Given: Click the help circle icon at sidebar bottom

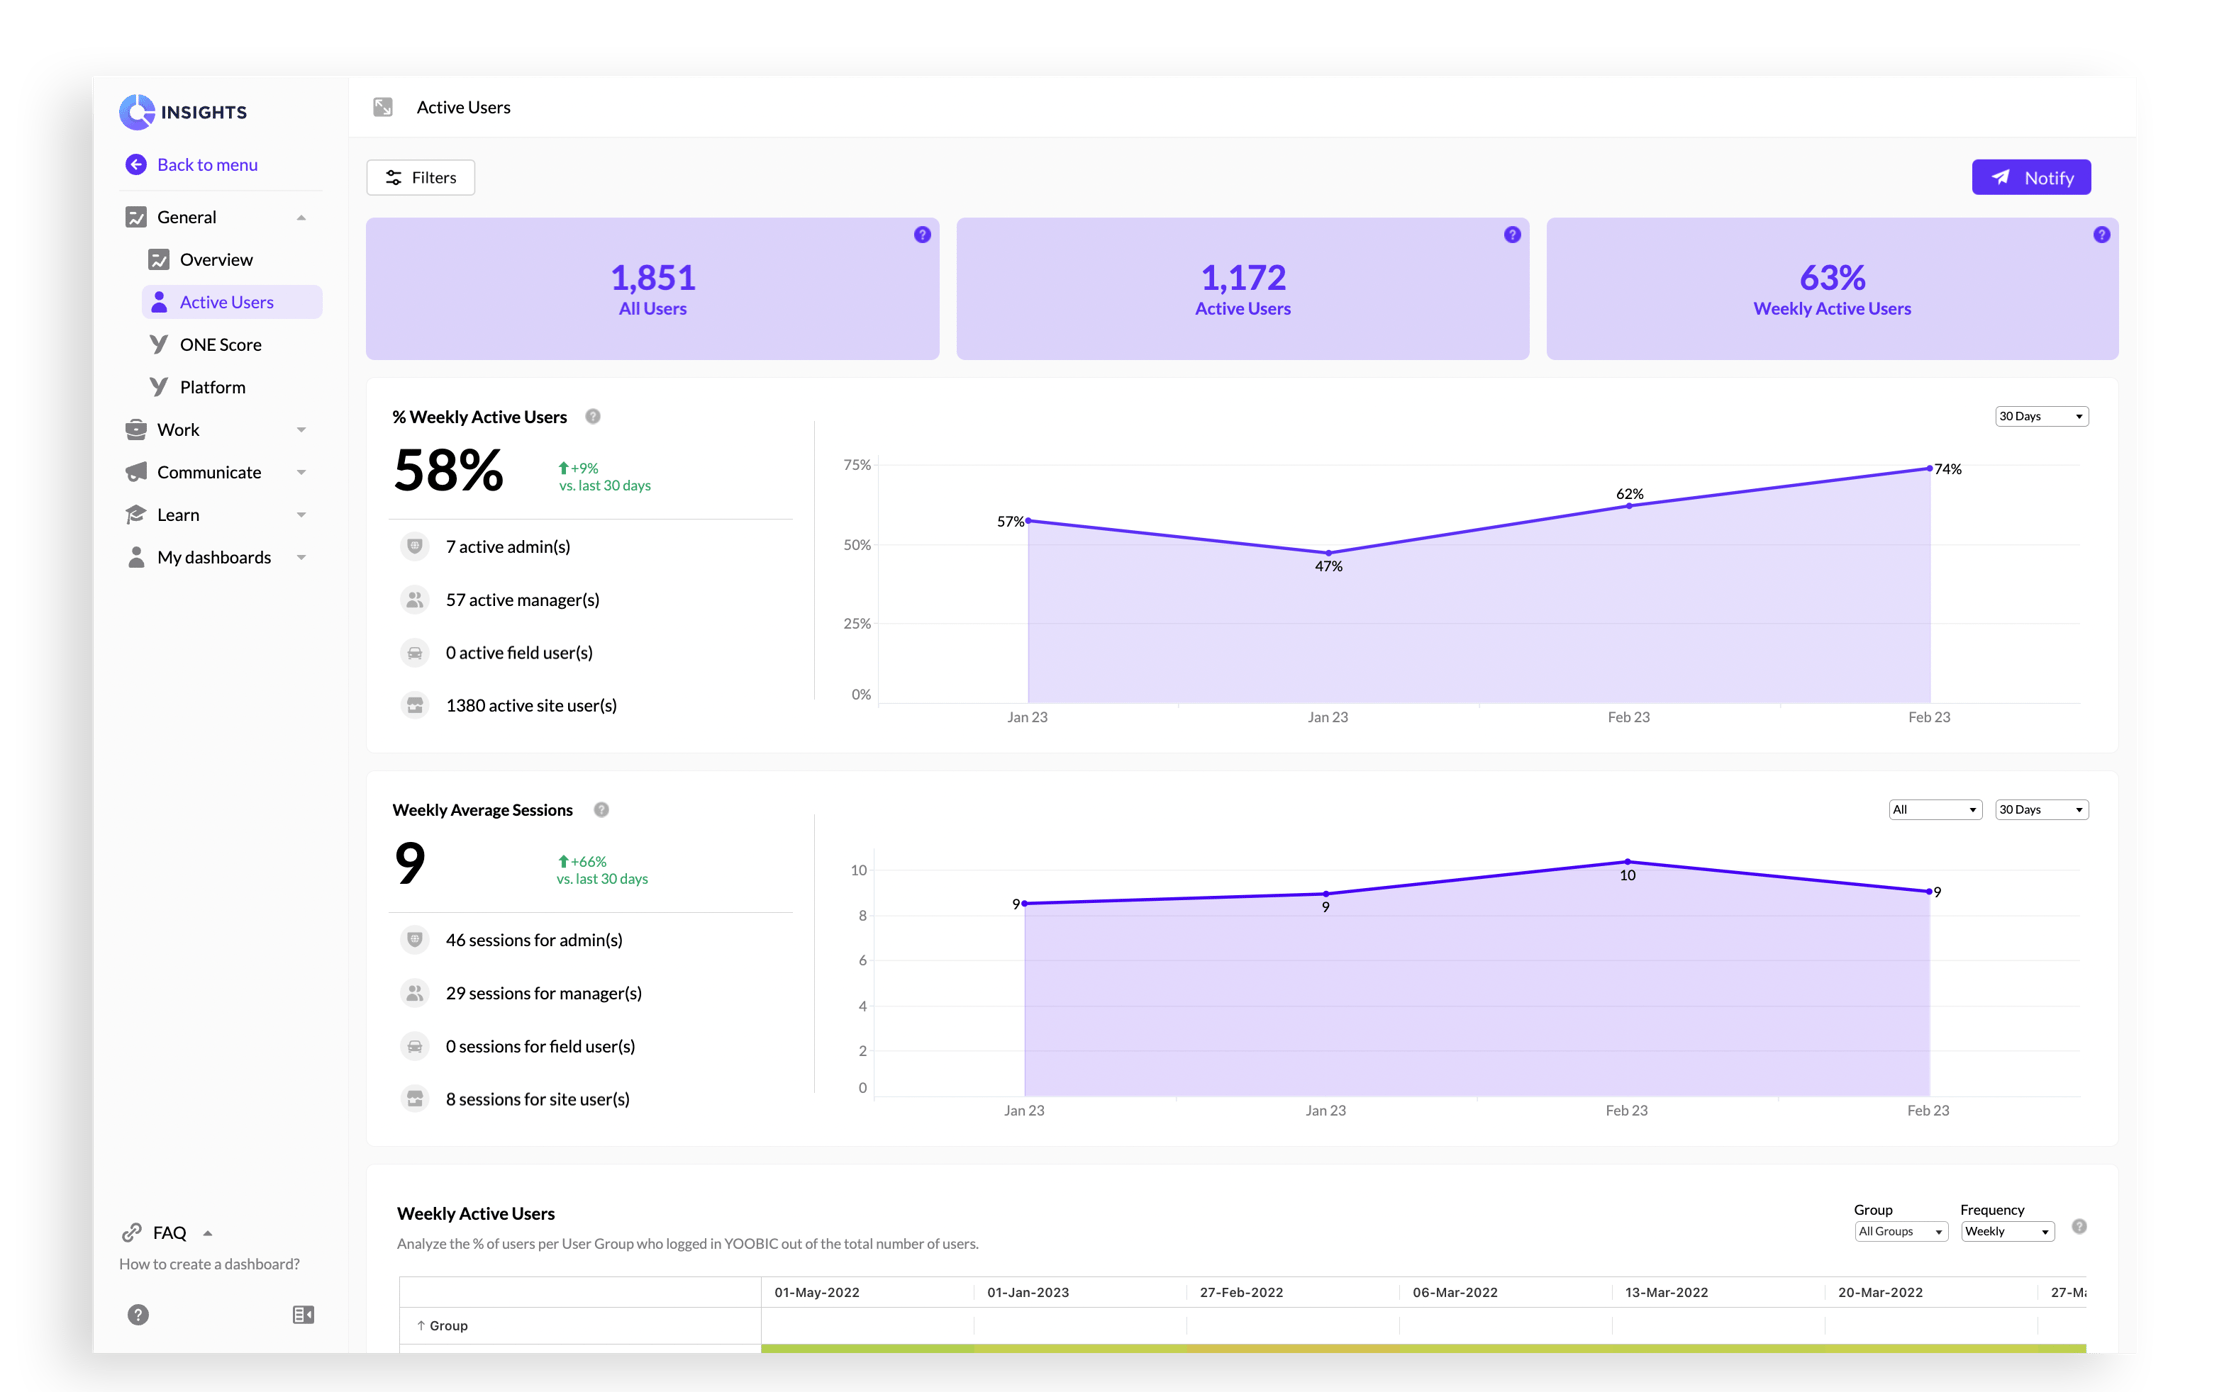Looking at the screenshot, I should 138,1315.
